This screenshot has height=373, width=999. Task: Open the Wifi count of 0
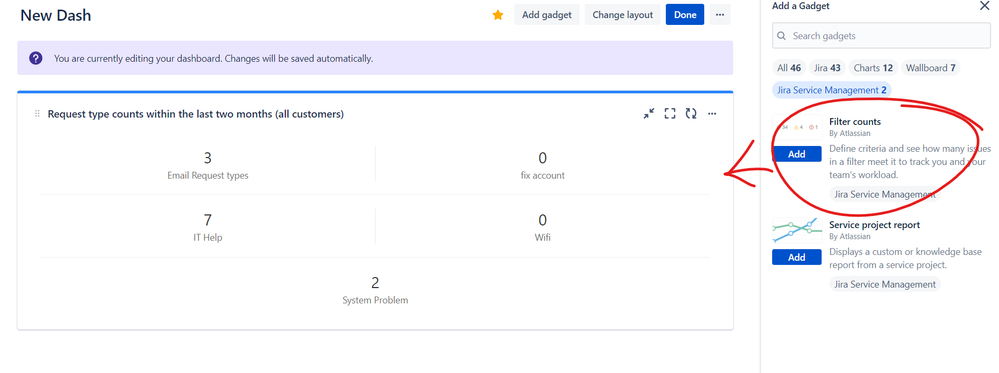(x=543, y=220)
